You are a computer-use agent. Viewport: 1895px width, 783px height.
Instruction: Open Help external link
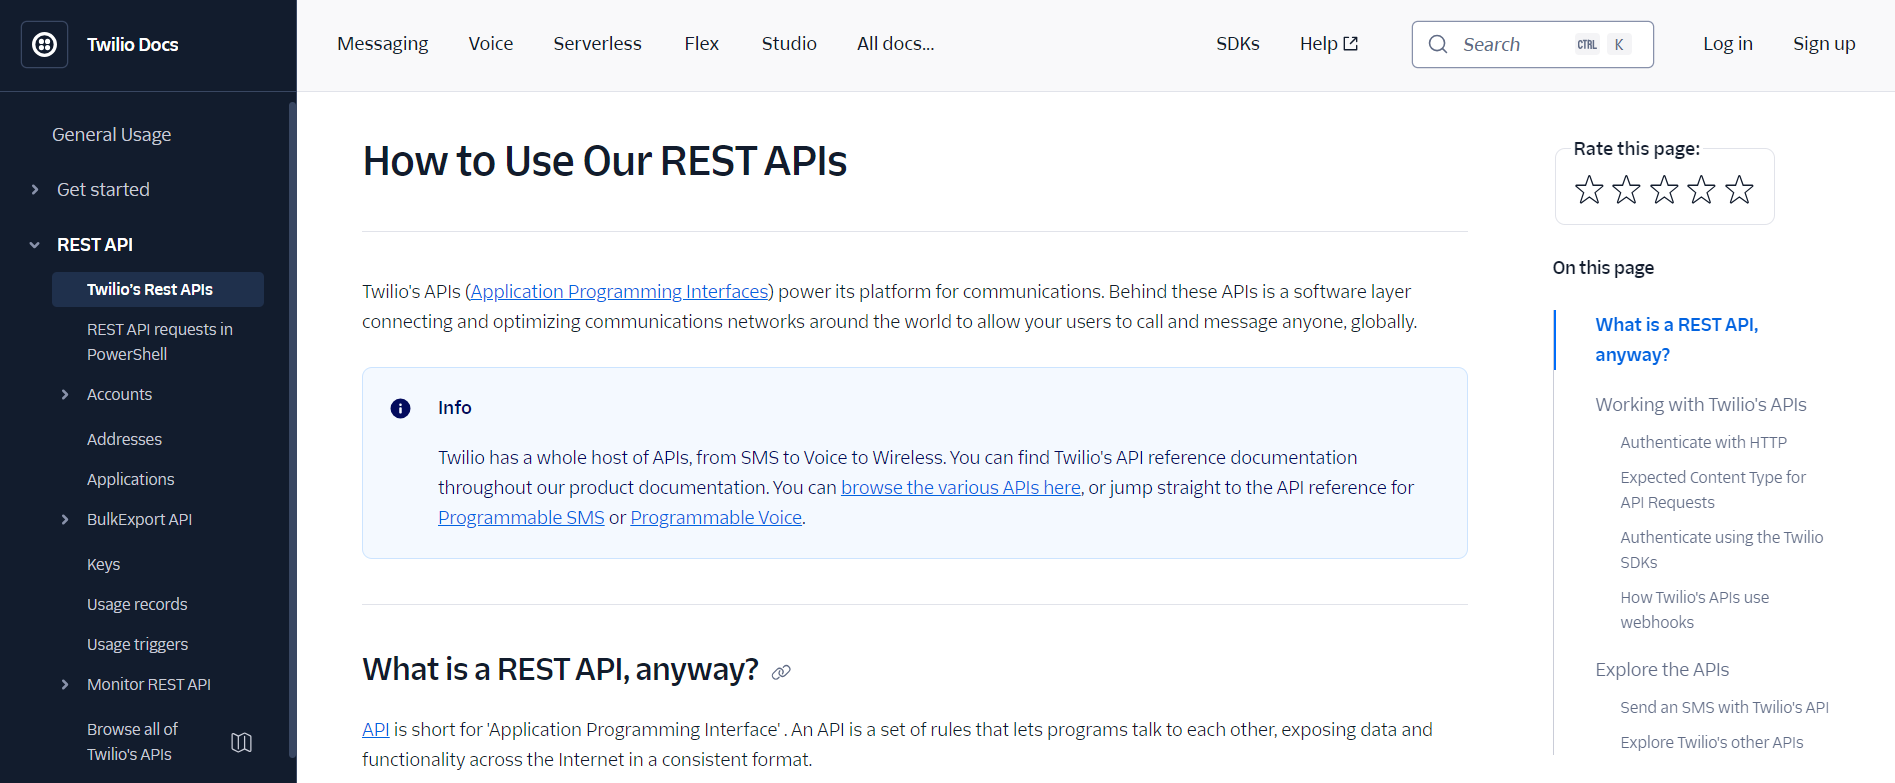pyautogui.click(x=1329, y=44)
